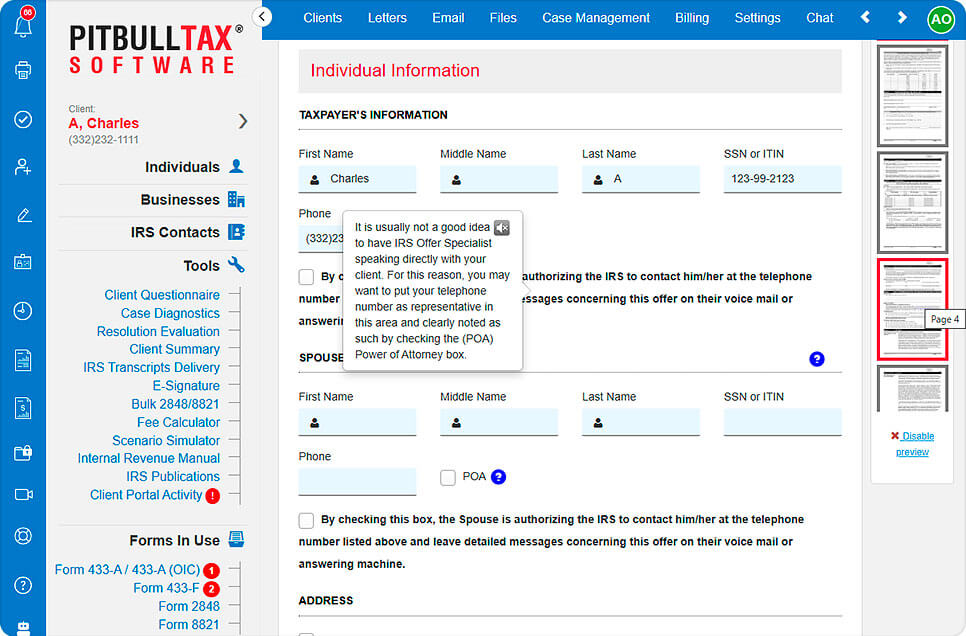966x636 pixels.
Task: Open the Case Management menu
Action: [596, 18]
